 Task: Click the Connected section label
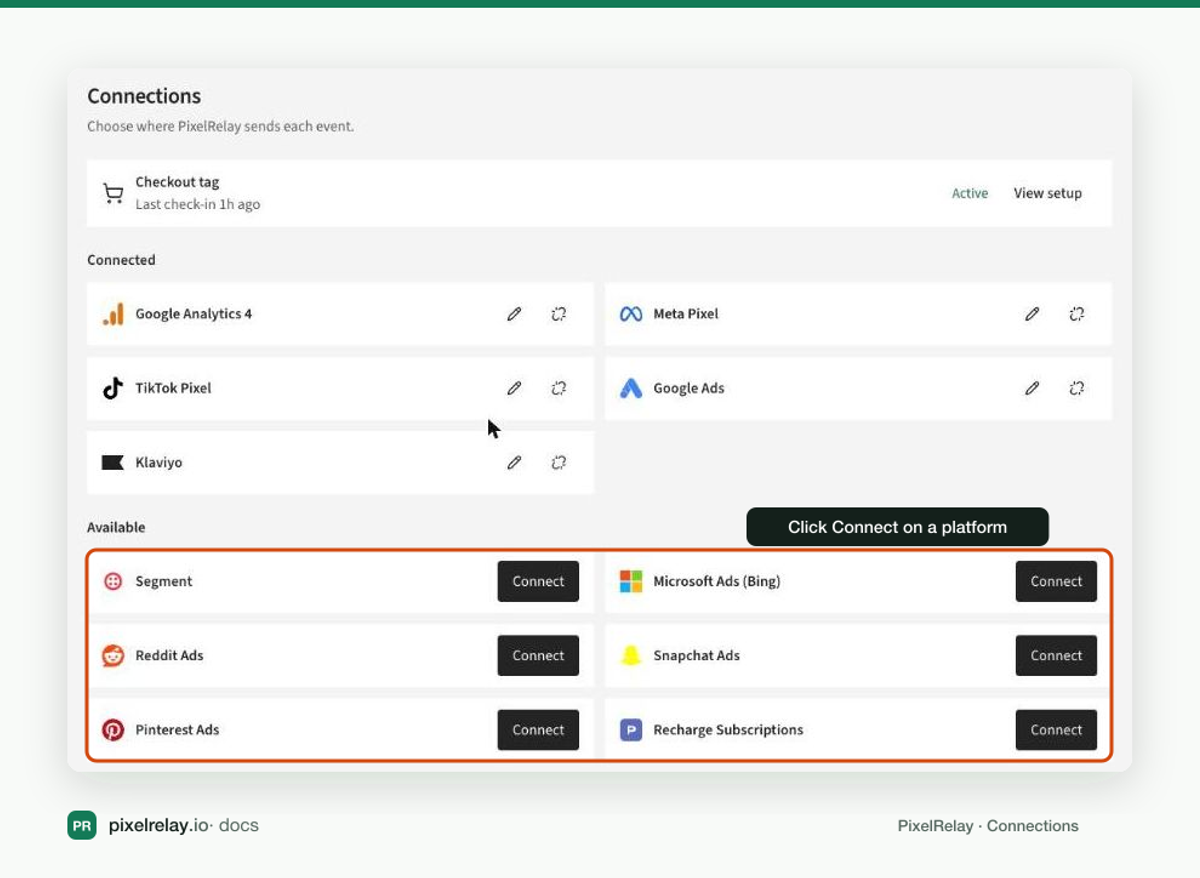121,260
